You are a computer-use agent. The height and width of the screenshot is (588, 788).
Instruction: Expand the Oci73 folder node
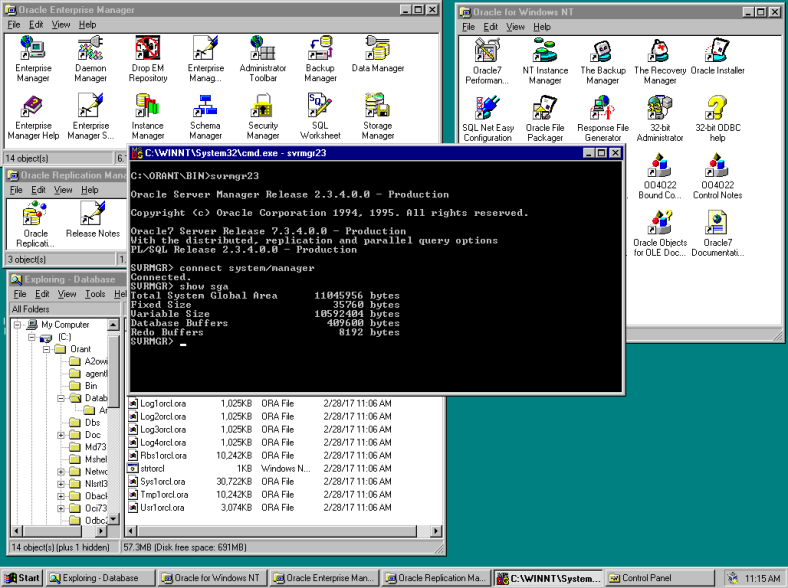click(x=62, y=507)
